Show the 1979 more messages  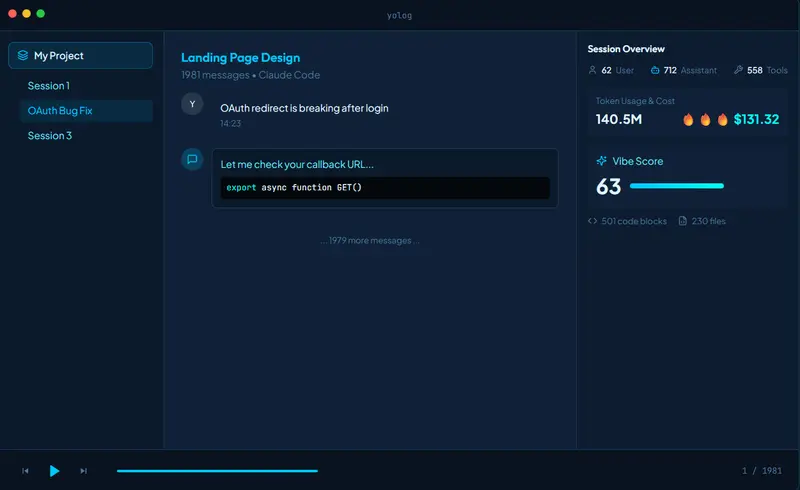pos(370,241)
